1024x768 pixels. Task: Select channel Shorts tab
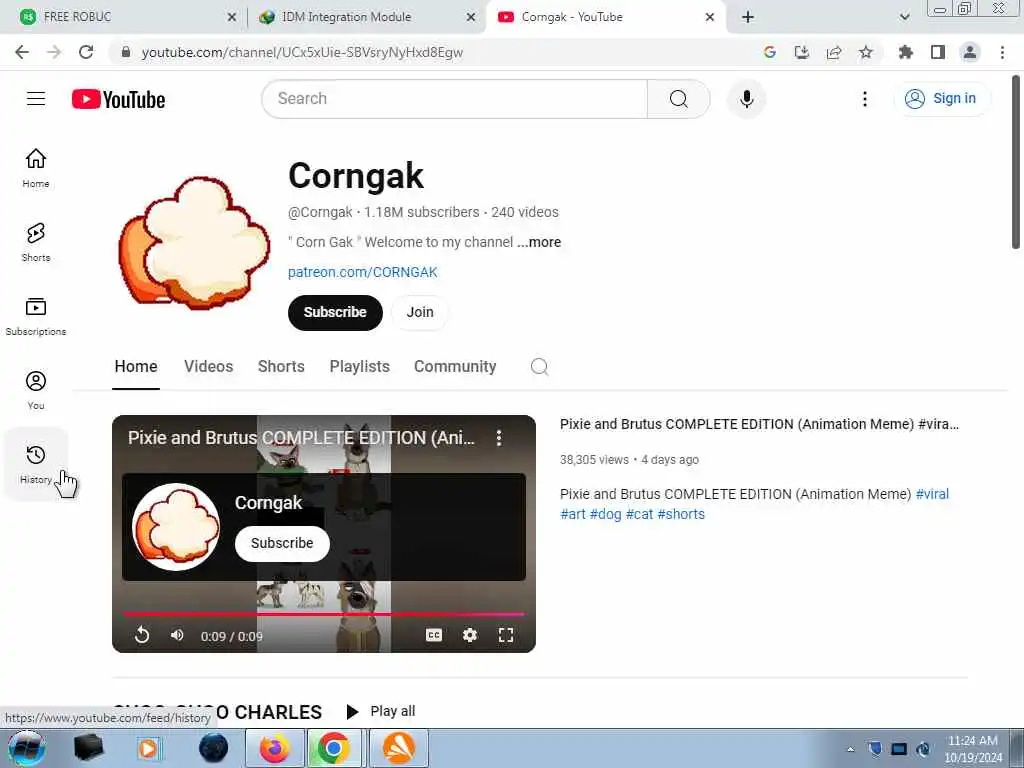pyautogui.click(x=281, y=366)
